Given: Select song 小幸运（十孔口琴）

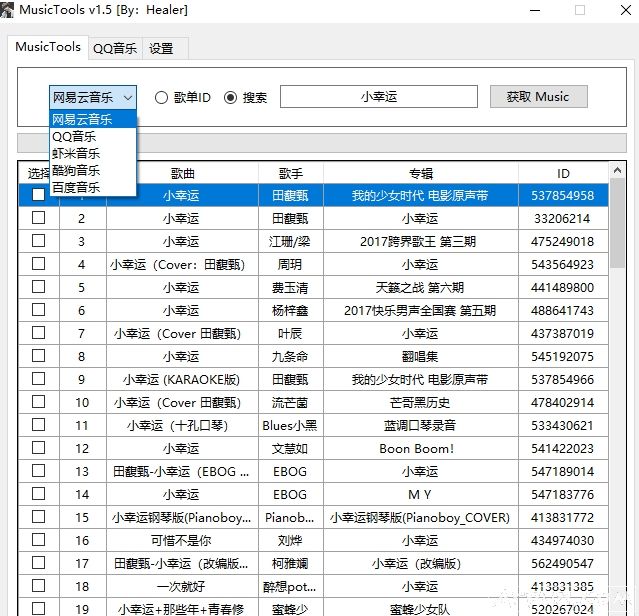Looking at the screenshot, I should pos(182,425).
